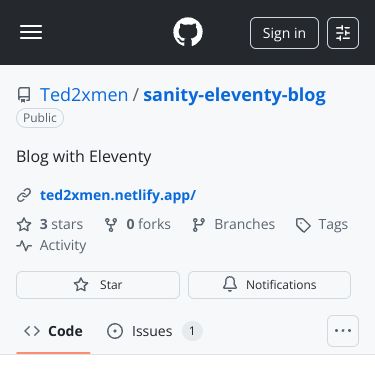Screen dimensions: 375x375
Task: Open the hamburger navigation menu
Action: pos(31,32)
